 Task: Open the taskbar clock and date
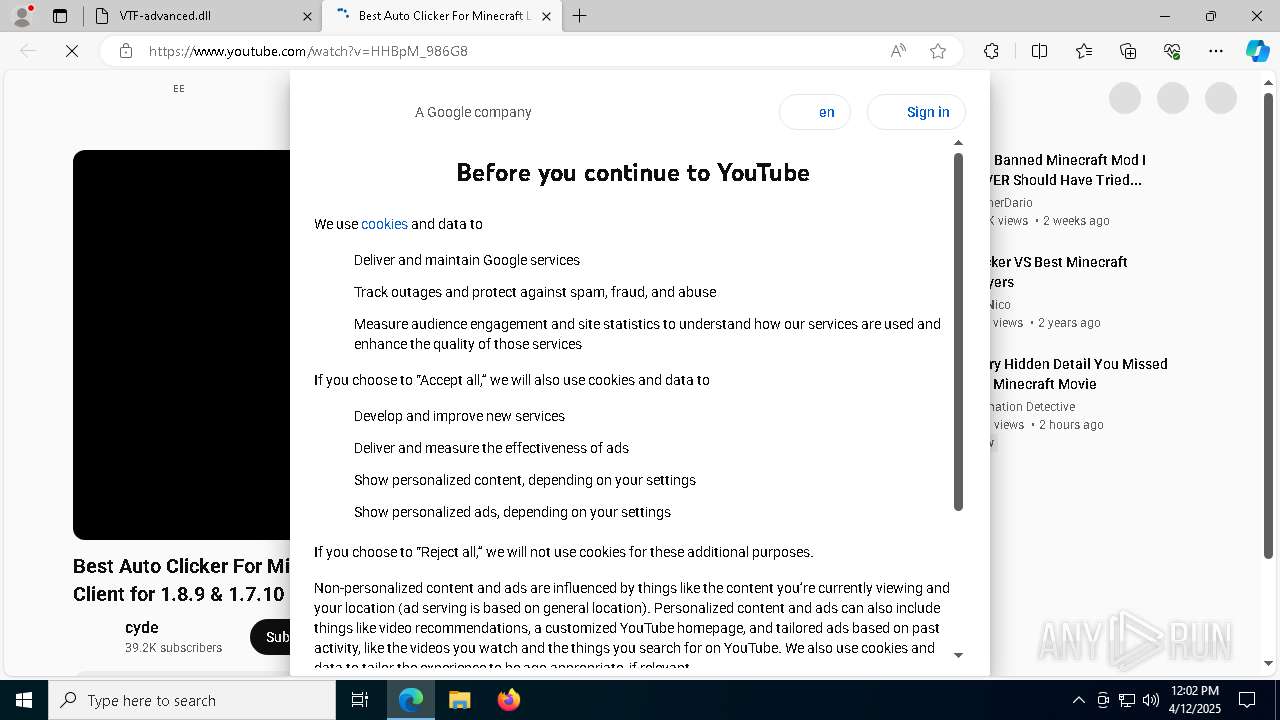(x=1194, y=700)
